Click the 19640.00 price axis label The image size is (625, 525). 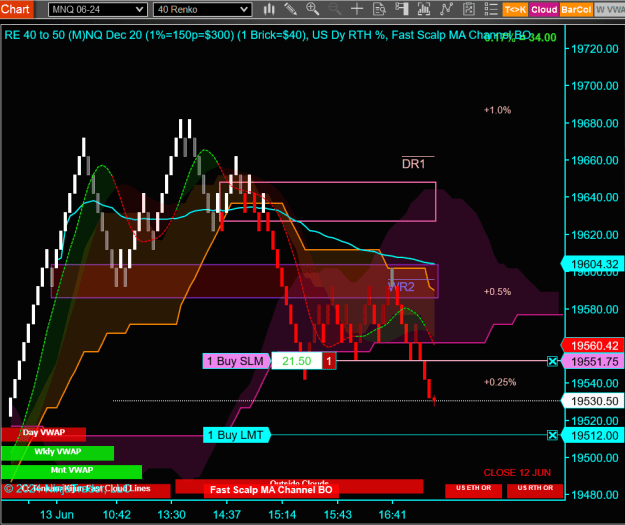click(595, 197)
